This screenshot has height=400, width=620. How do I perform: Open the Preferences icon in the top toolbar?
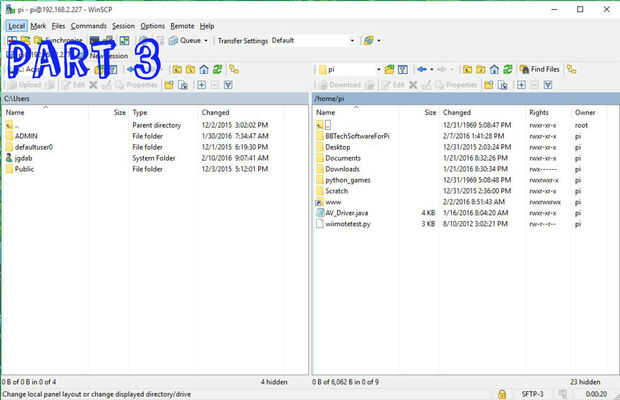coord(369,41)
